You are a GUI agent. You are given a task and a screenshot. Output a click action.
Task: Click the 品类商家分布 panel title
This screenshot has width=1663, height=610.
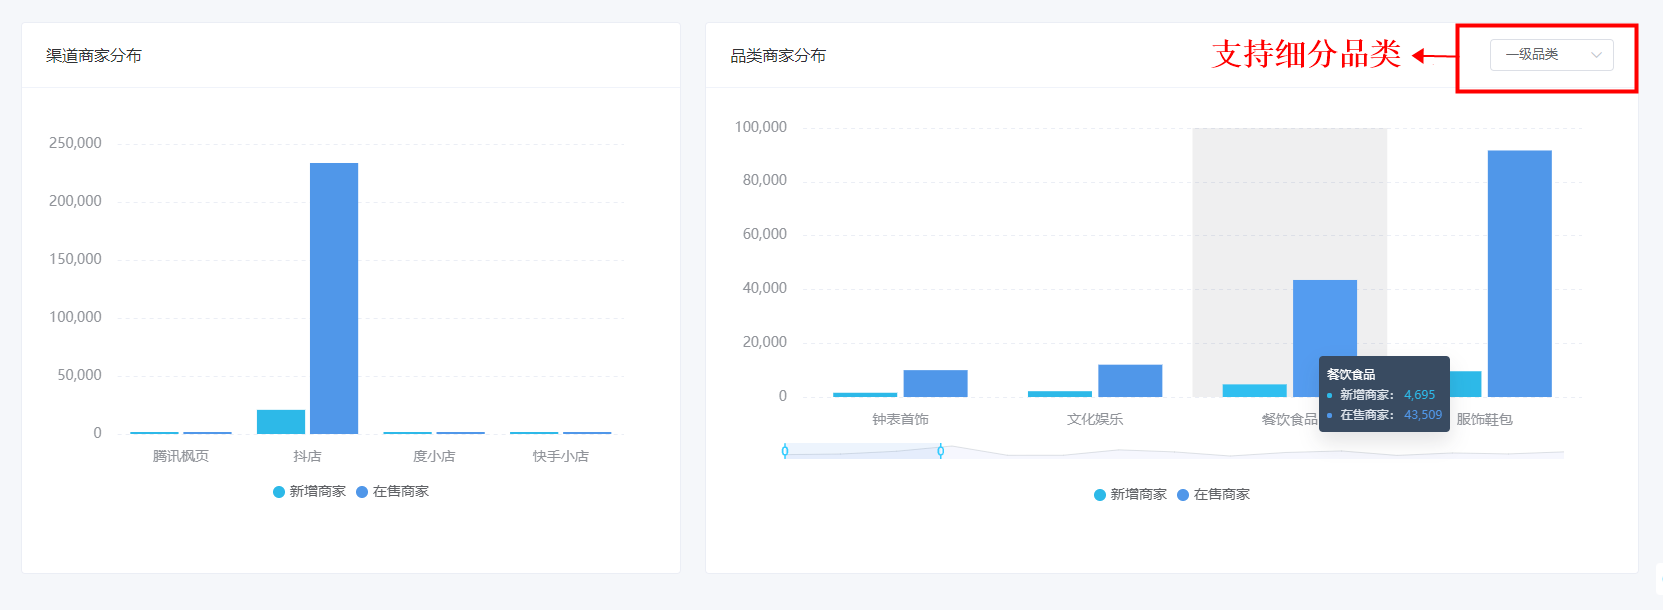click(778, 56)
